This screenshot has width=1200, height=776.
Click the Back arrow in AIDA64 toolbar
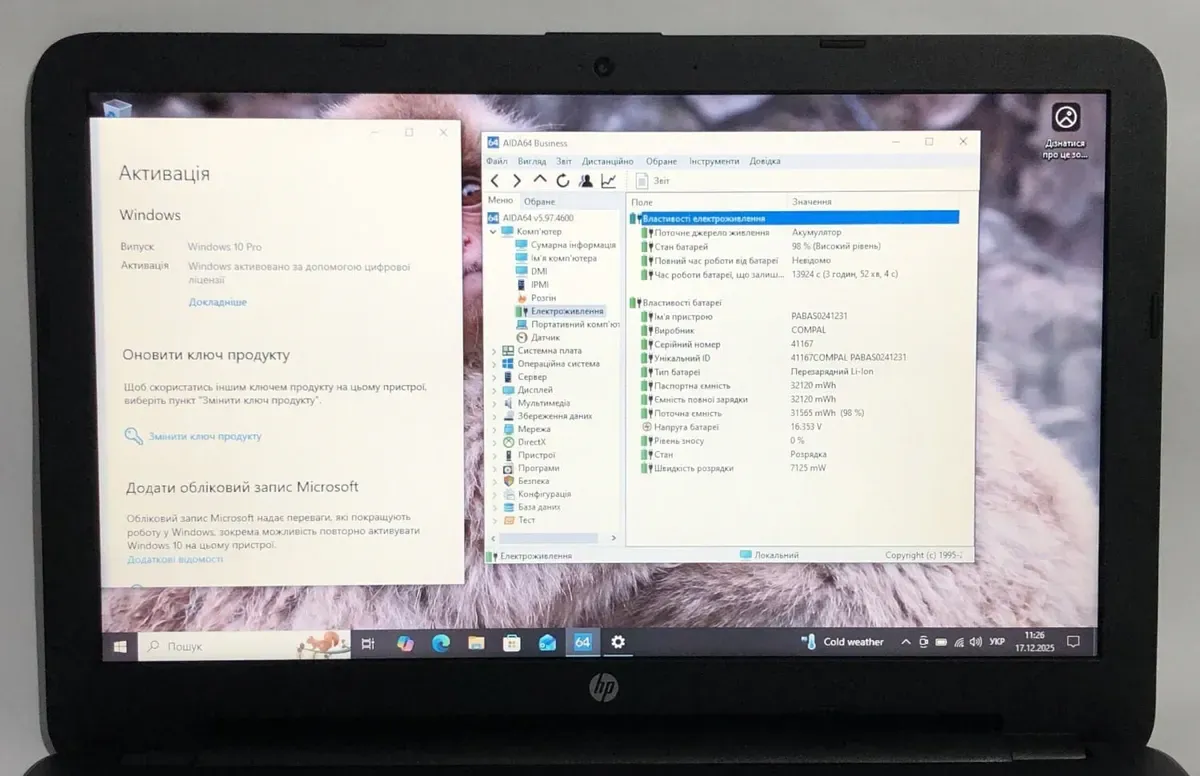495,181
